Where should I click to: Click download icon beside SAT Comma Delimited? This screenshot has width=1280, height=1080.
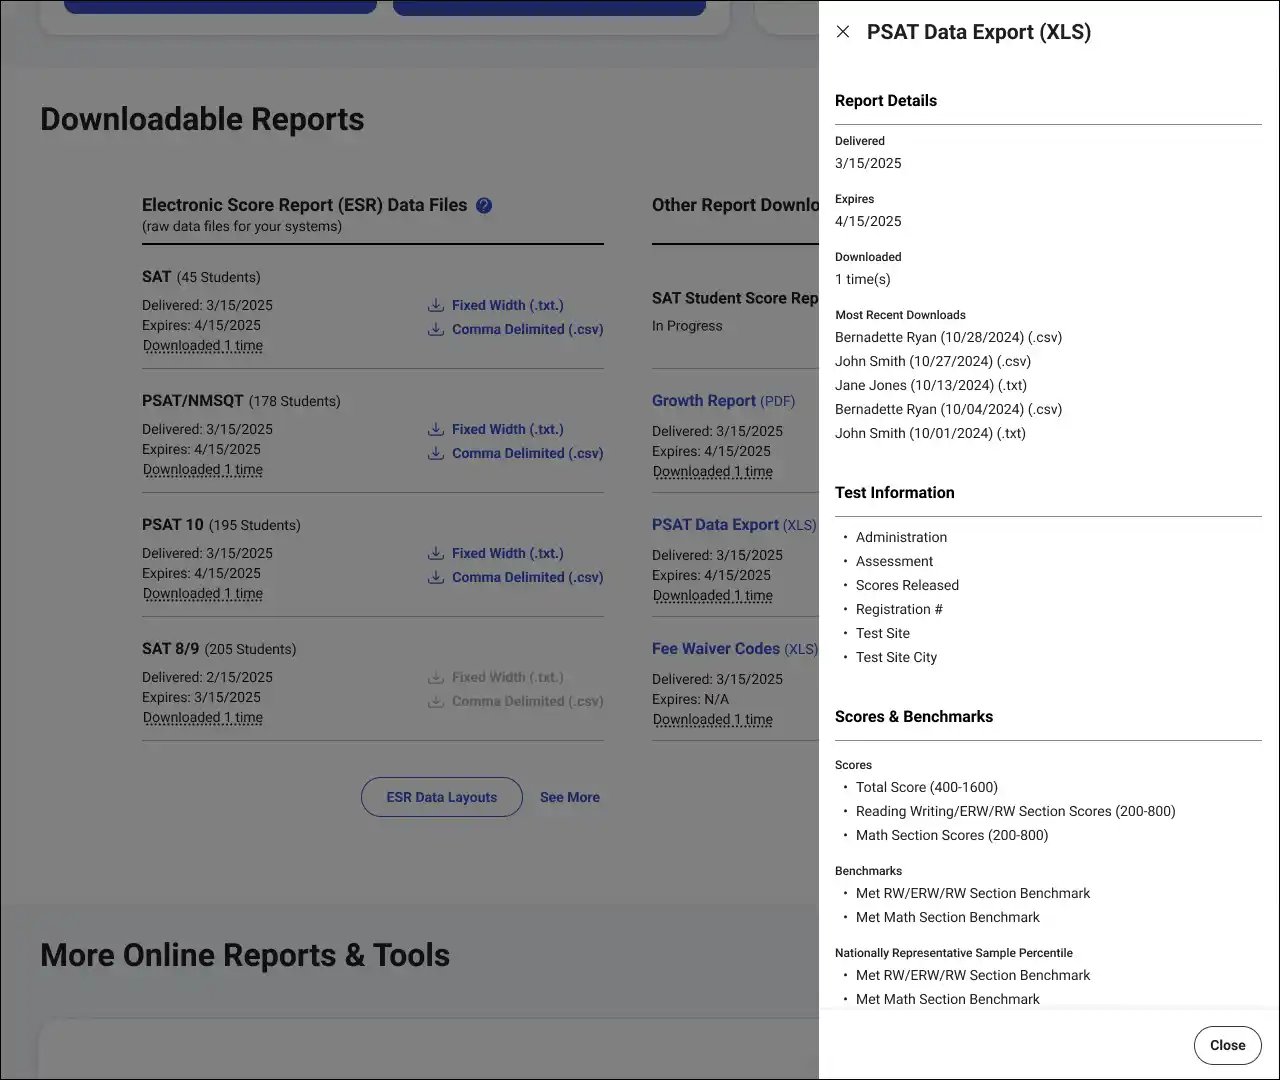pyautogui.click(x=436, y=329)
